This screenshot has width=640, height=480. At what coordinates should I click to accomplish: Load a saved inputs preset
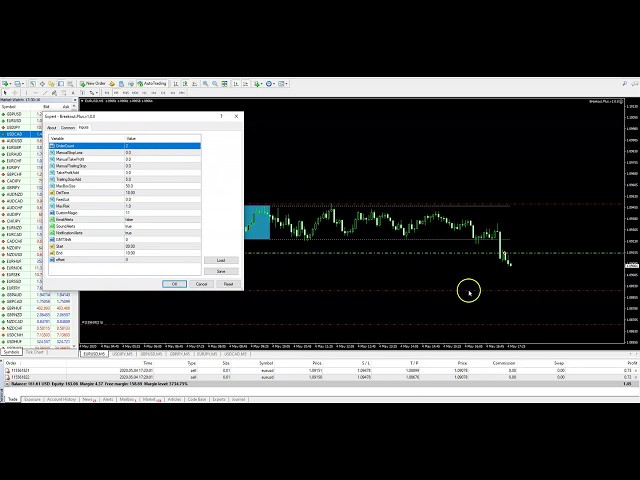[x=221, y=260]
